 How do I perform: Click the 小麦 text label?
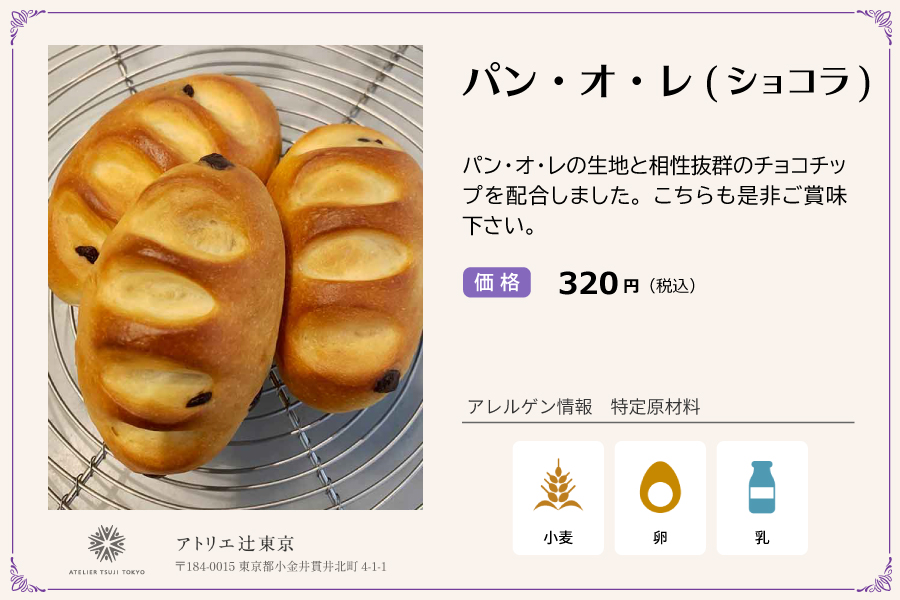[558, 537]
